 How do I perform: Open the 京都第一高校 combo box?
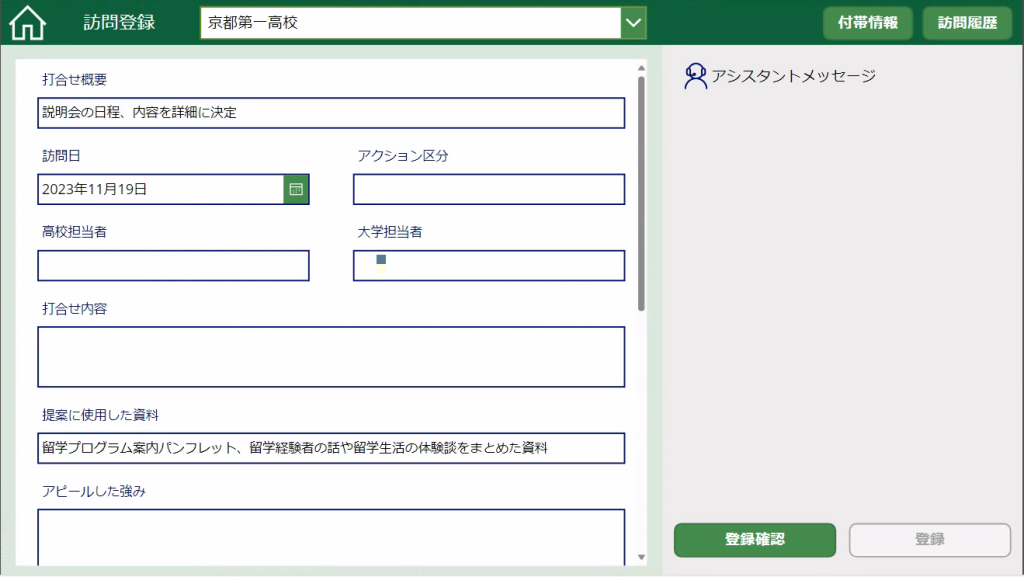click(423, 23)
